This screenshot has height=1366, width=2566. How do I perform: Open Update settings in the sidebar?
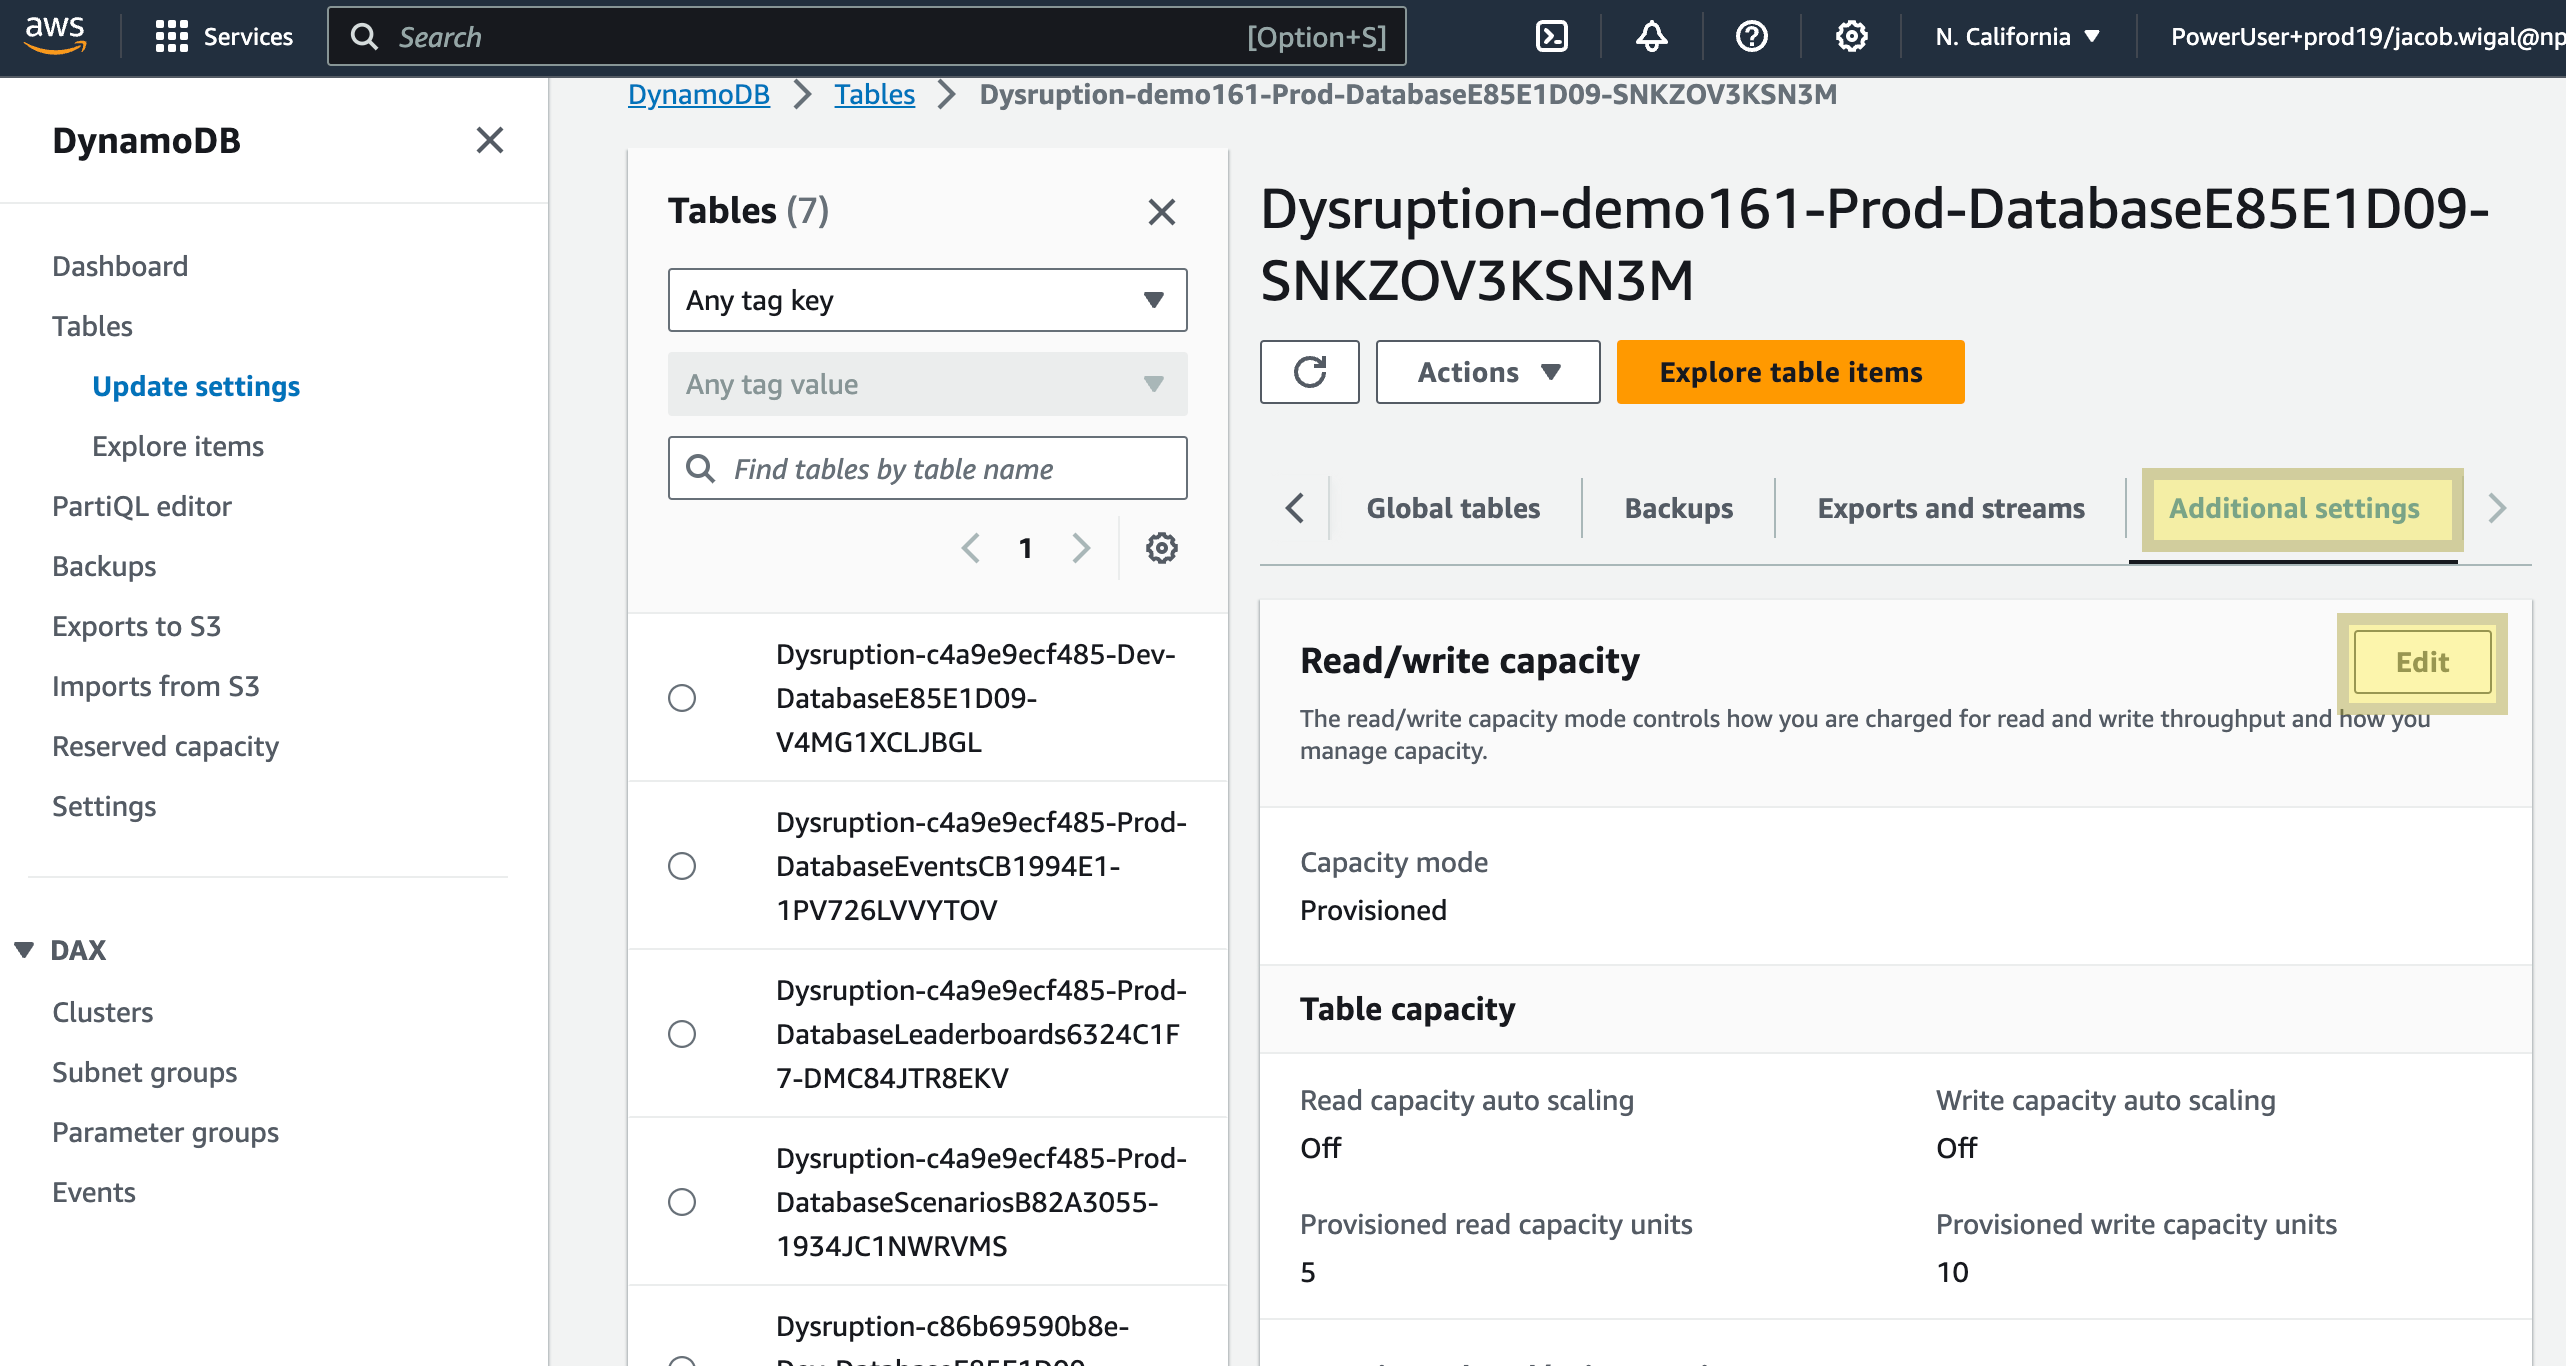[196, 386]
